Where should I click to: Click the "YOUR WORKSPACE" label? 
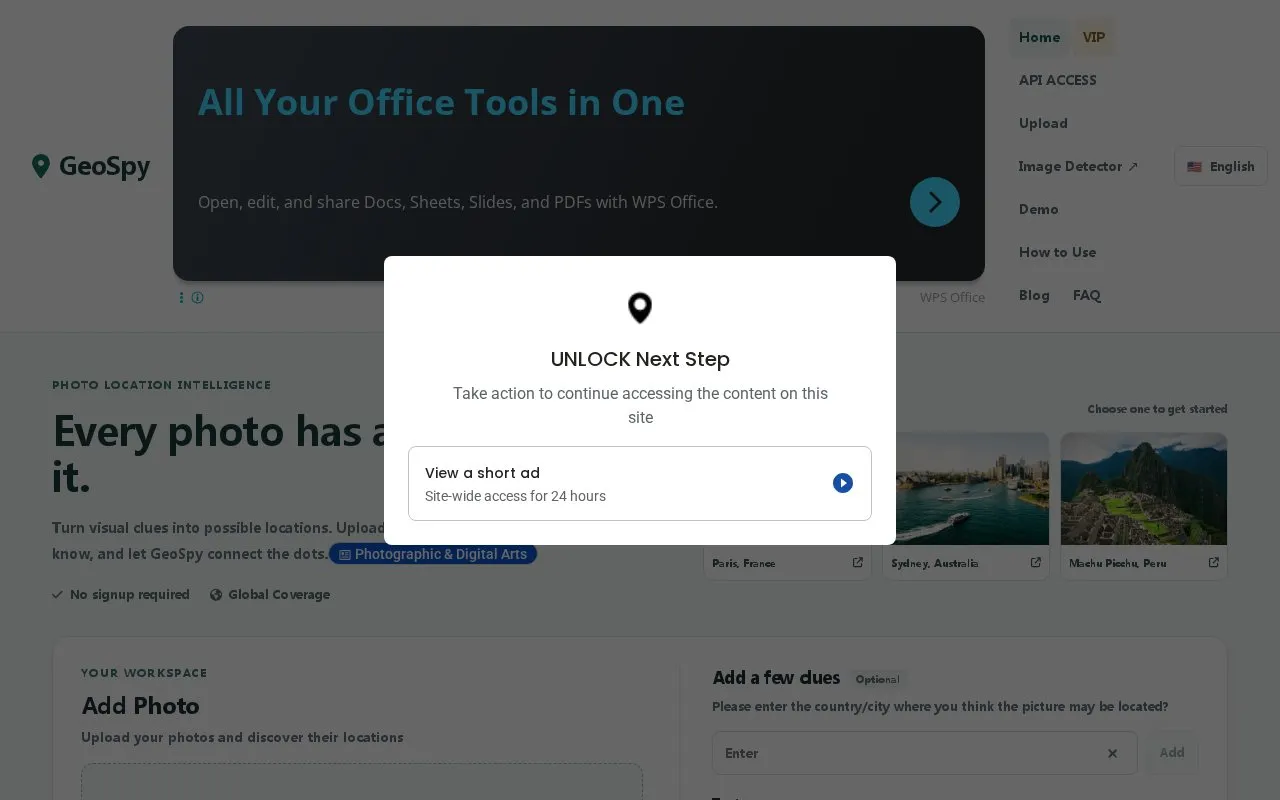[145, 673]
